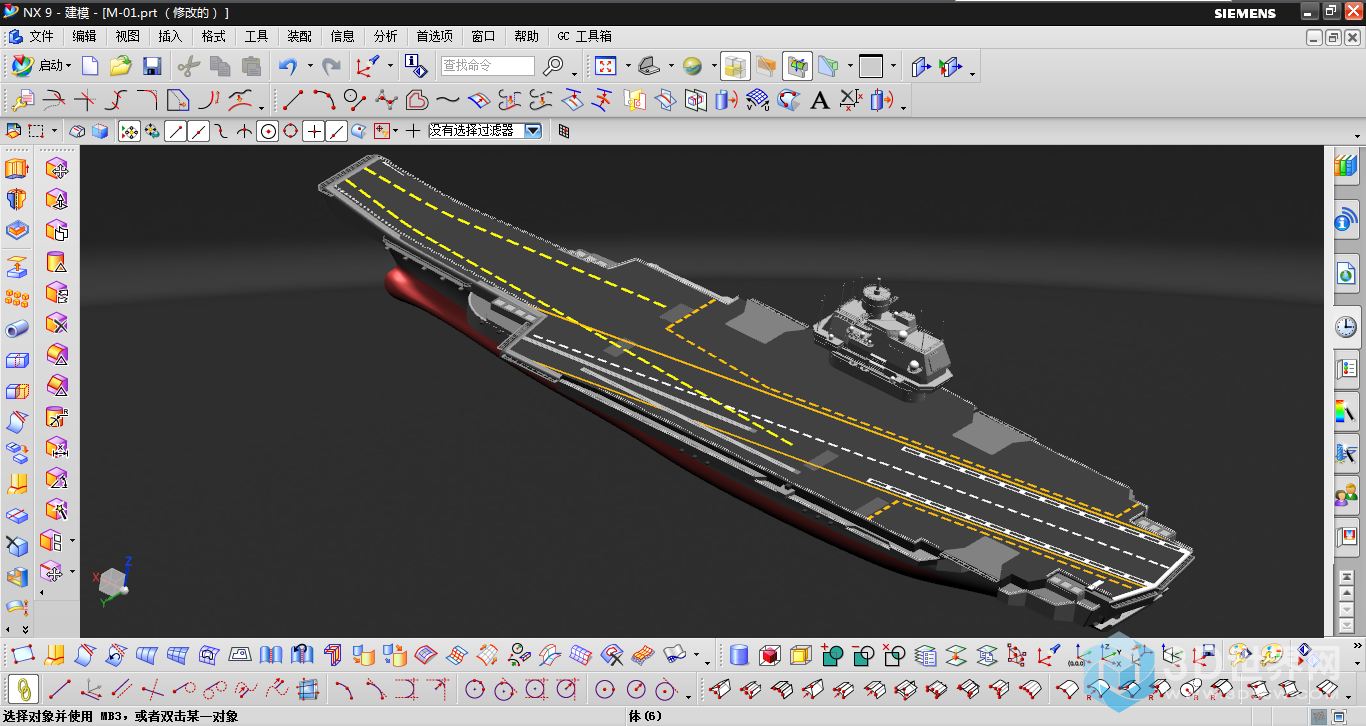Open the visualization color palette icon
Image resolution: width=1366 pixels, height=726 pixels.
click(x=1346, y=410)
